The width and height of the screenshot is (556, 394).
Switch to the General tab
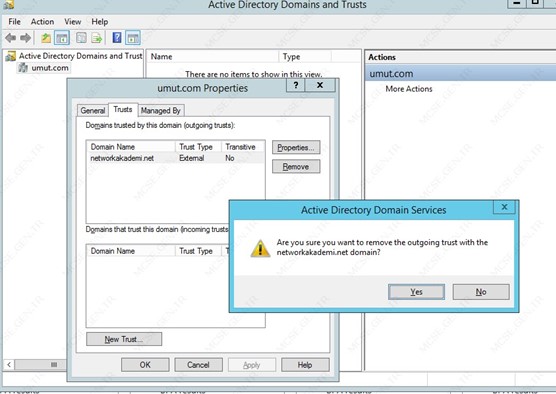(x=93, y=110)
